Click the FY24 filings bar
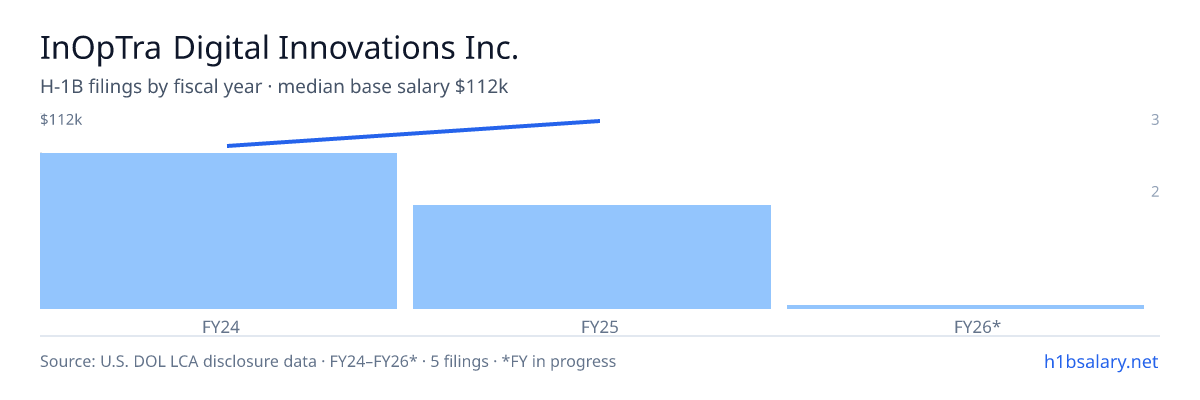The width and height of the screenshot is (1200, 400). click(x=218, y=231)
